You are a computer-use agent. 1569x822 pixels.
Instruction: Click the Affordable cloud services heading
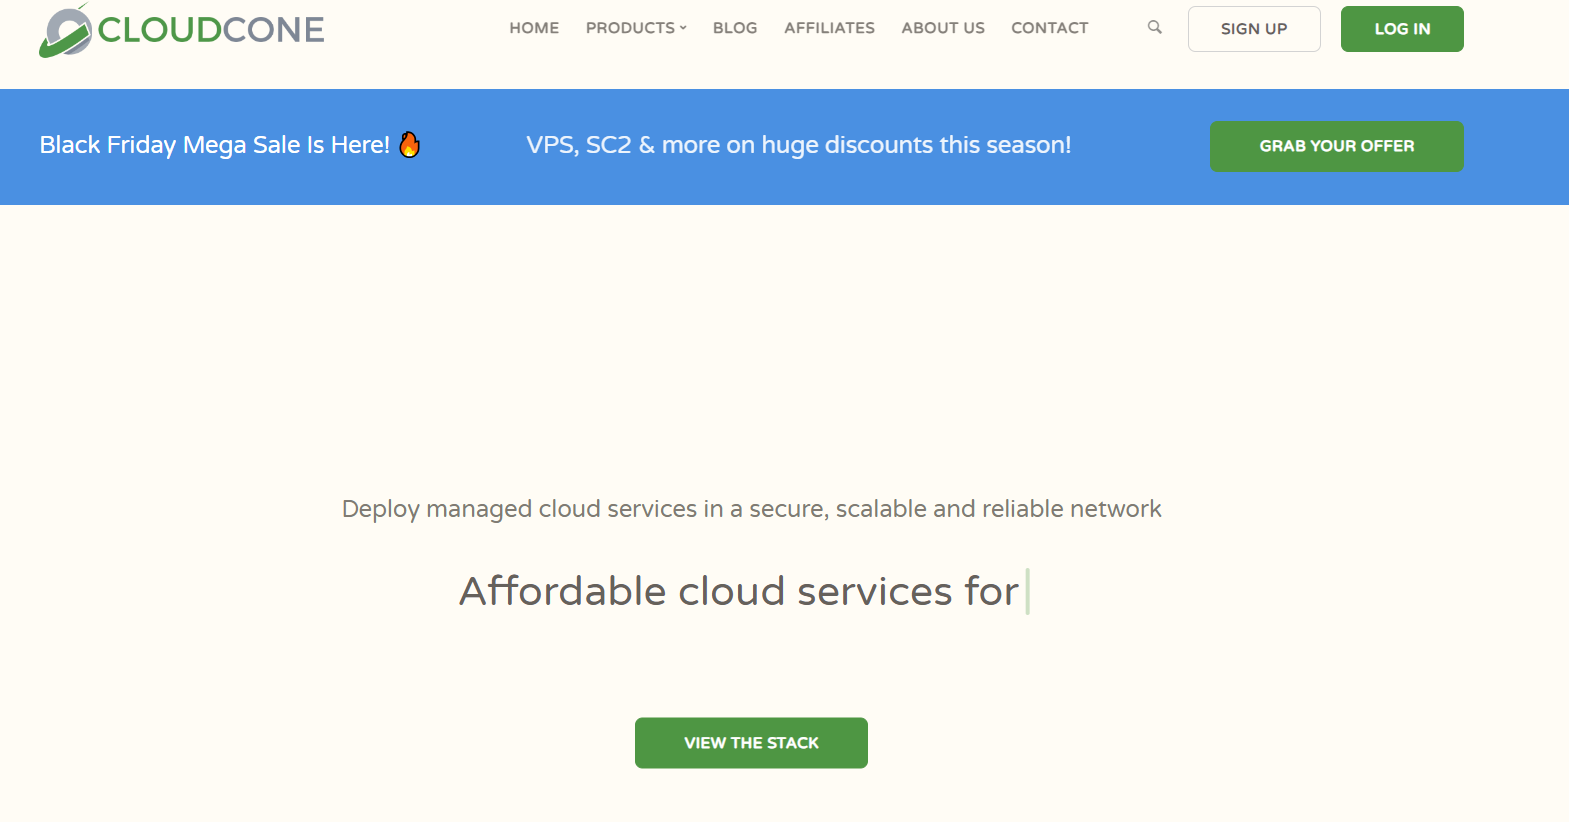(x=739, y=591)
